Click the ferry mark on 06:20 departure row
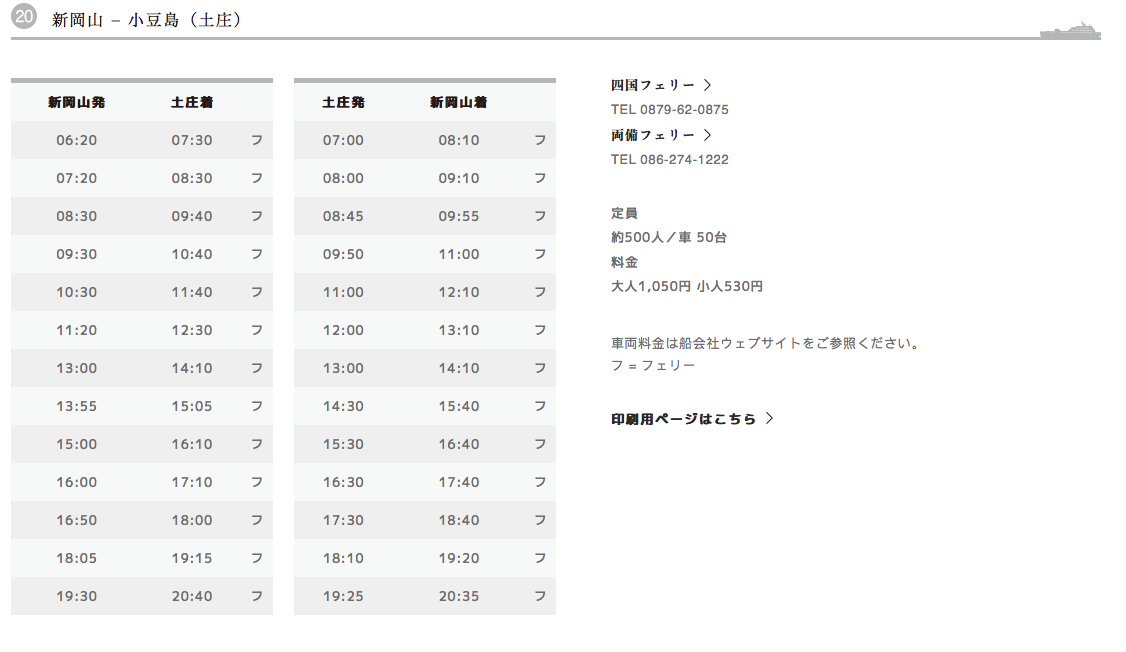 257,140
